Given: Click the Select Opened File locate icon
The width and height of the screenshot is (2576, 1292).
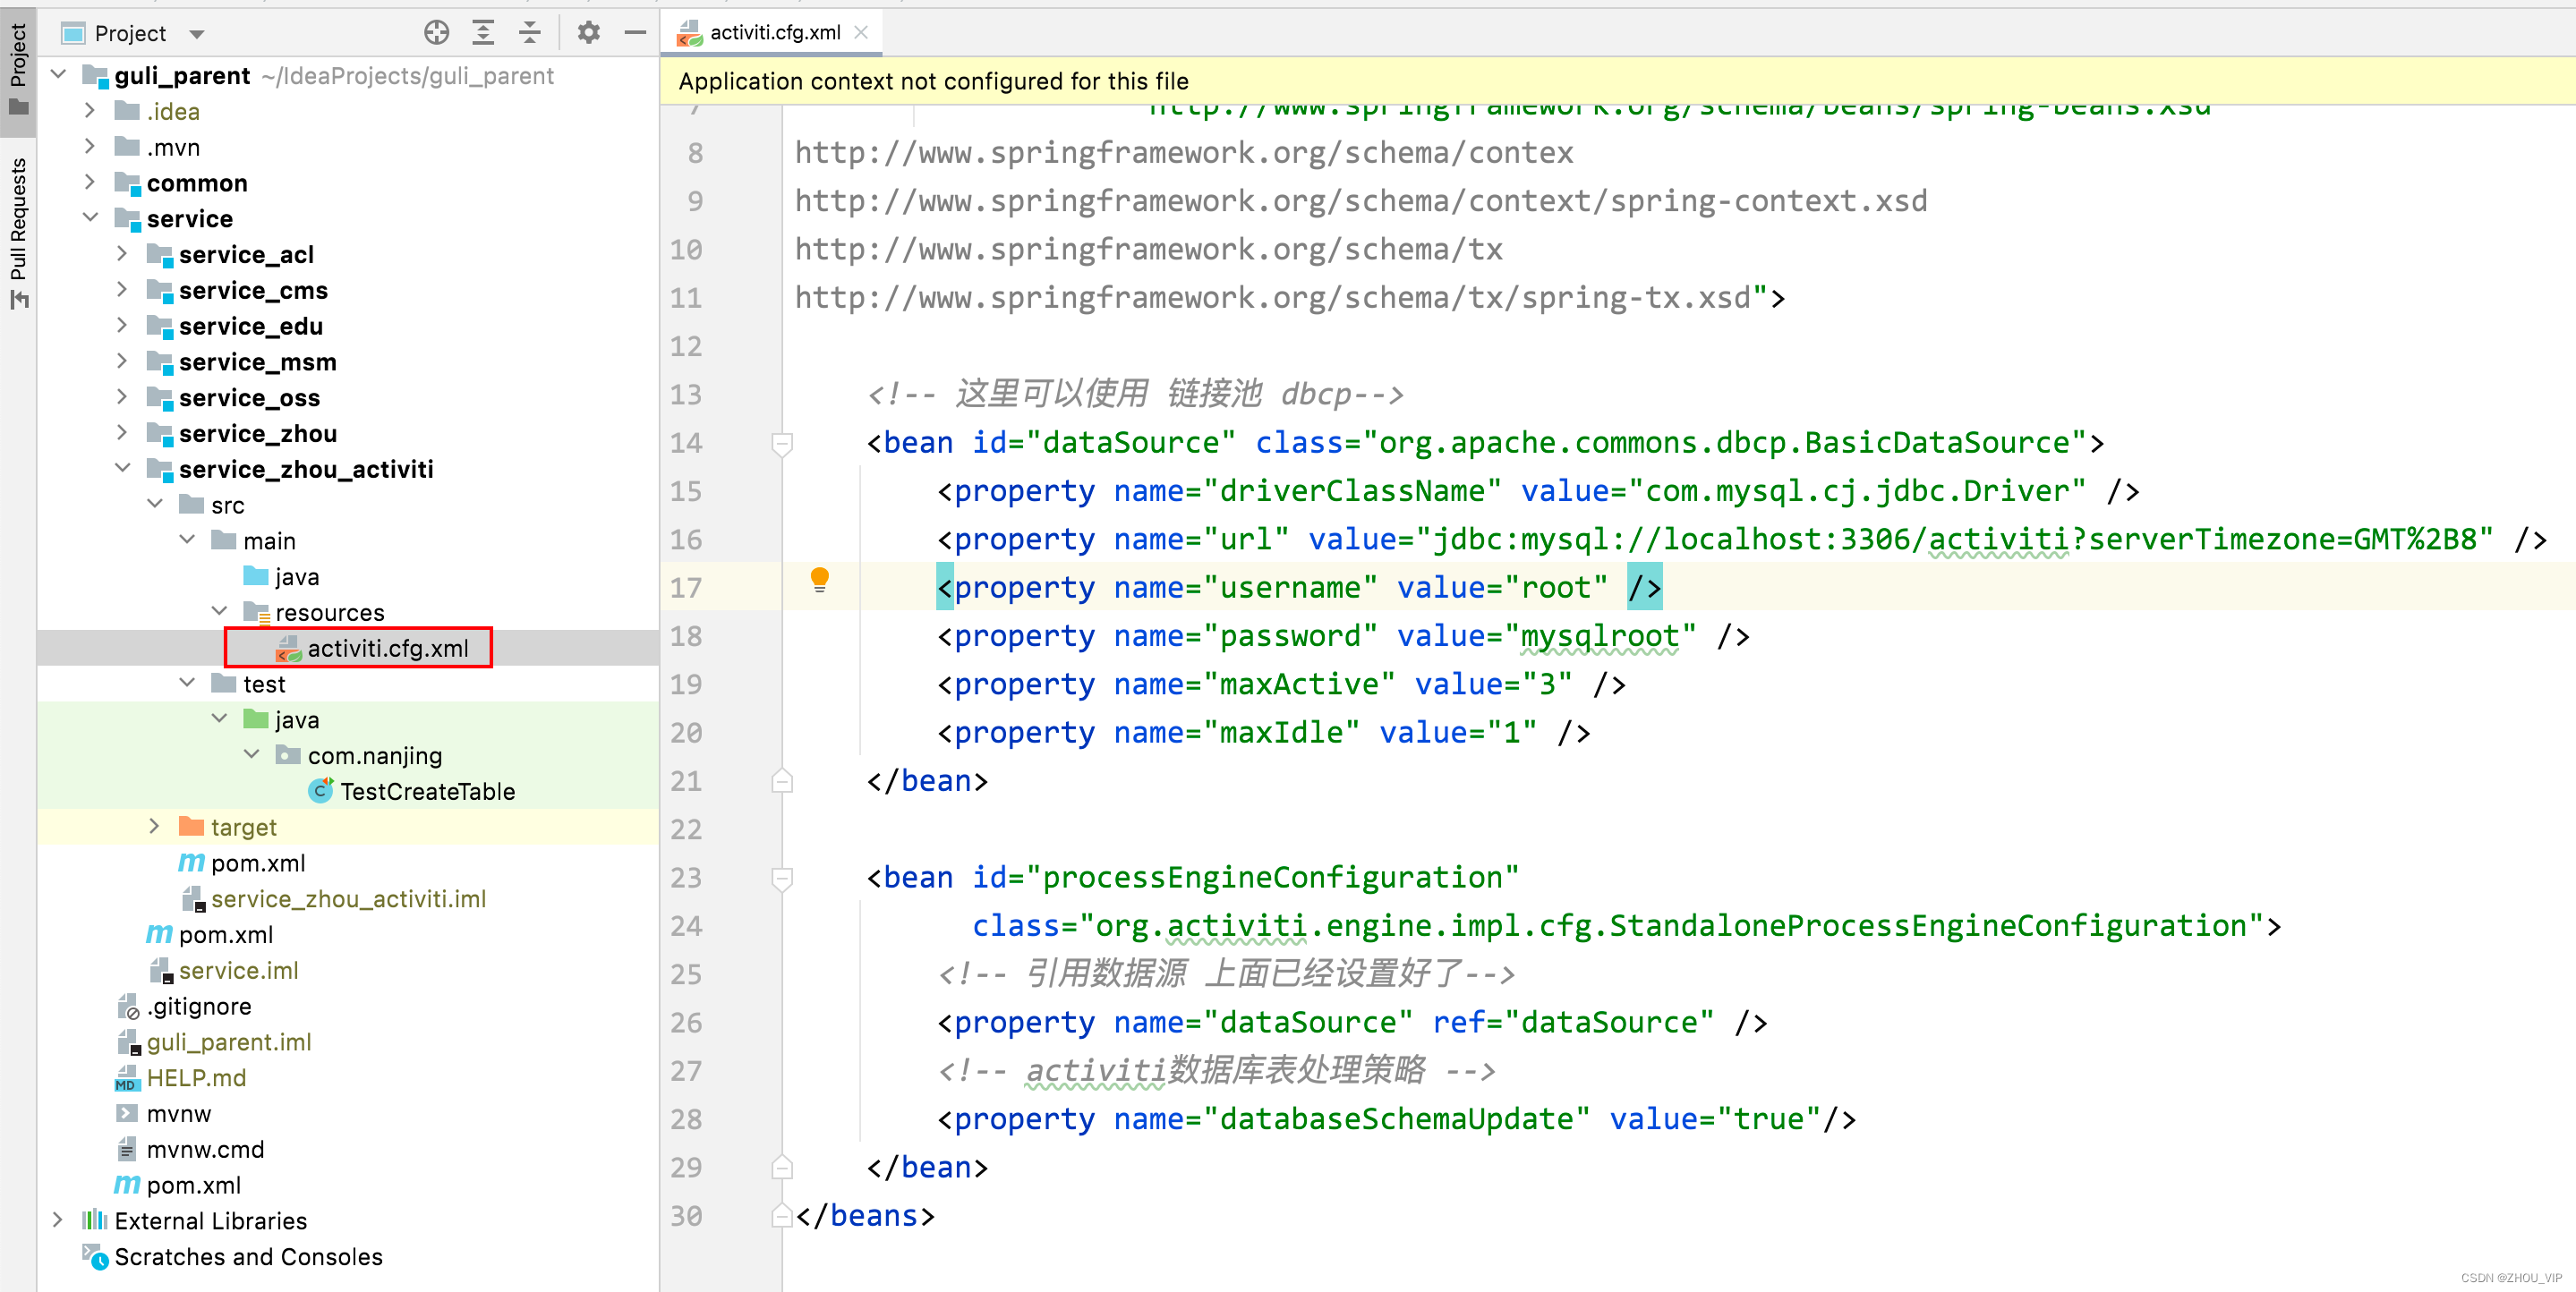Looking at the screenshot, I should [436, 33].
